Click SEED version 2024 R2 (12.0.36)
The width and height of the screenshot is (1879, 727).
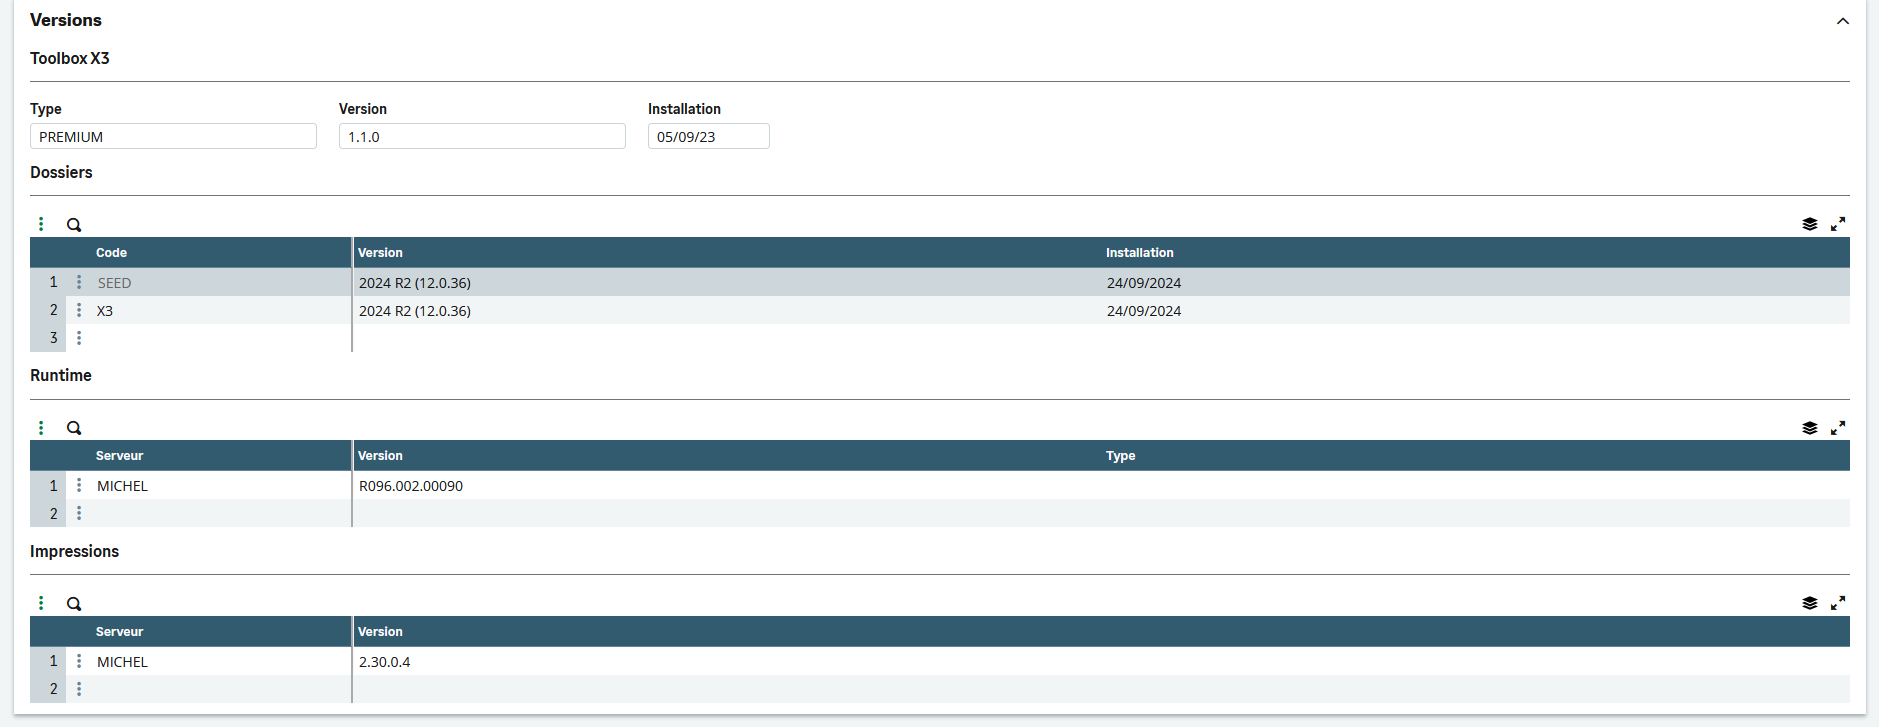tap(415, 283)
